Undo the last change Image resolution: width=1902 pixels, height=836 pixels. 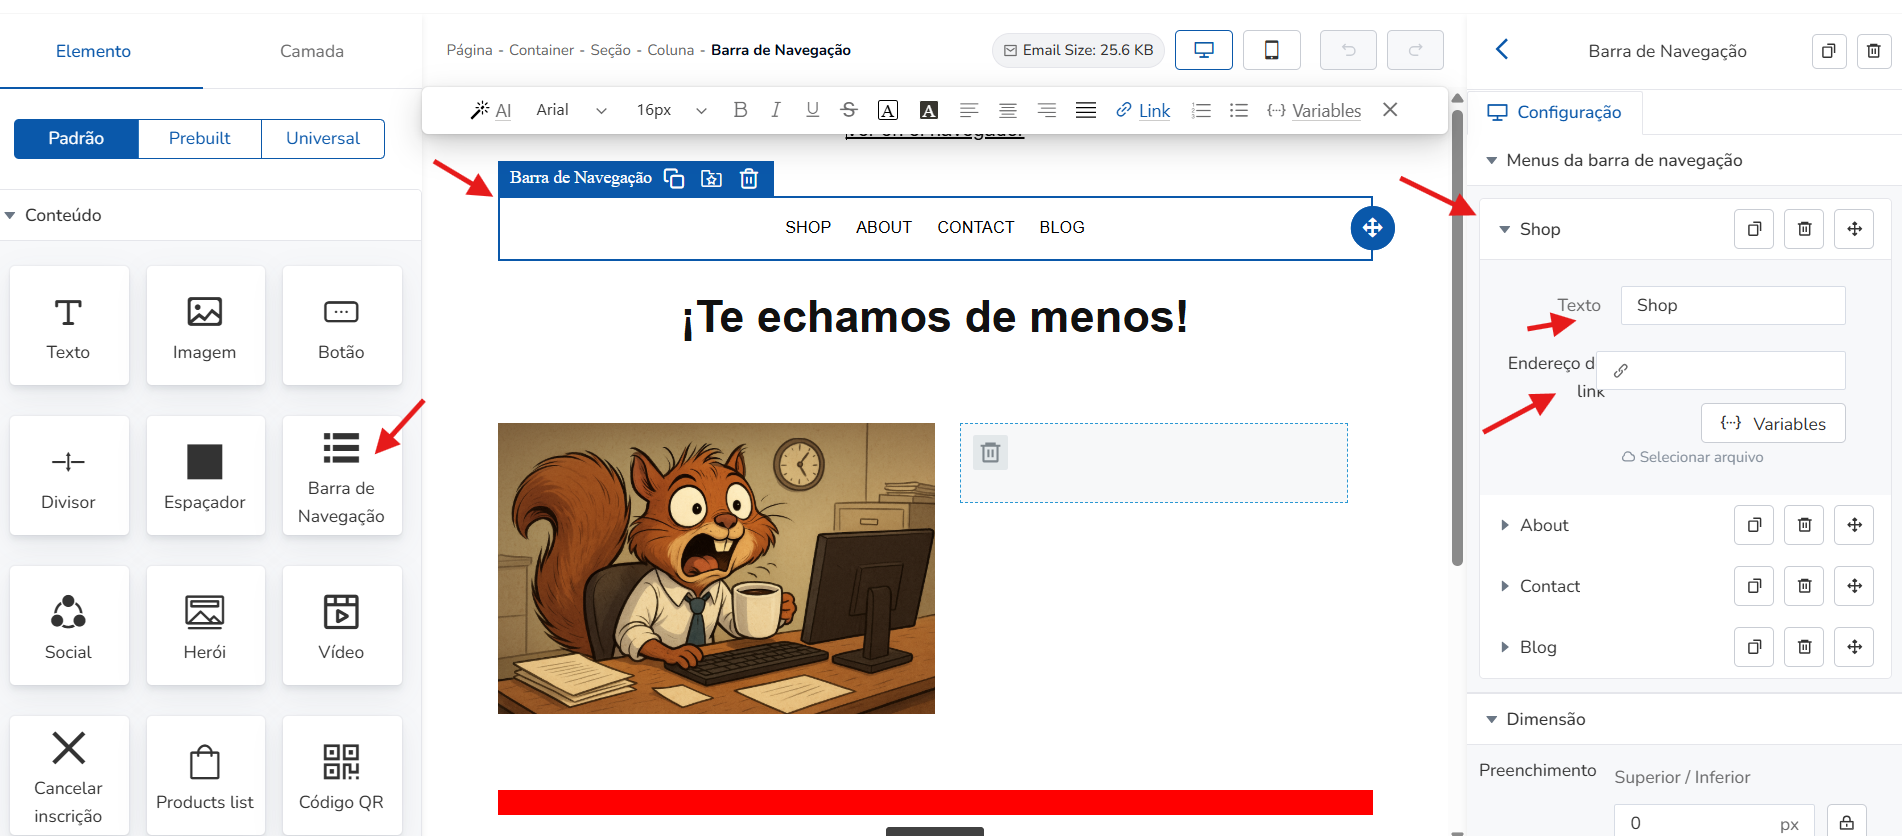[x=1348, y=50]
